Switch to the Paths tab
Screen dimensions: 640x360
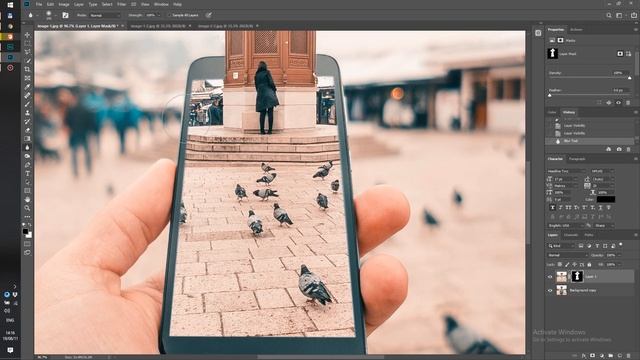click(x=589, y=236)
